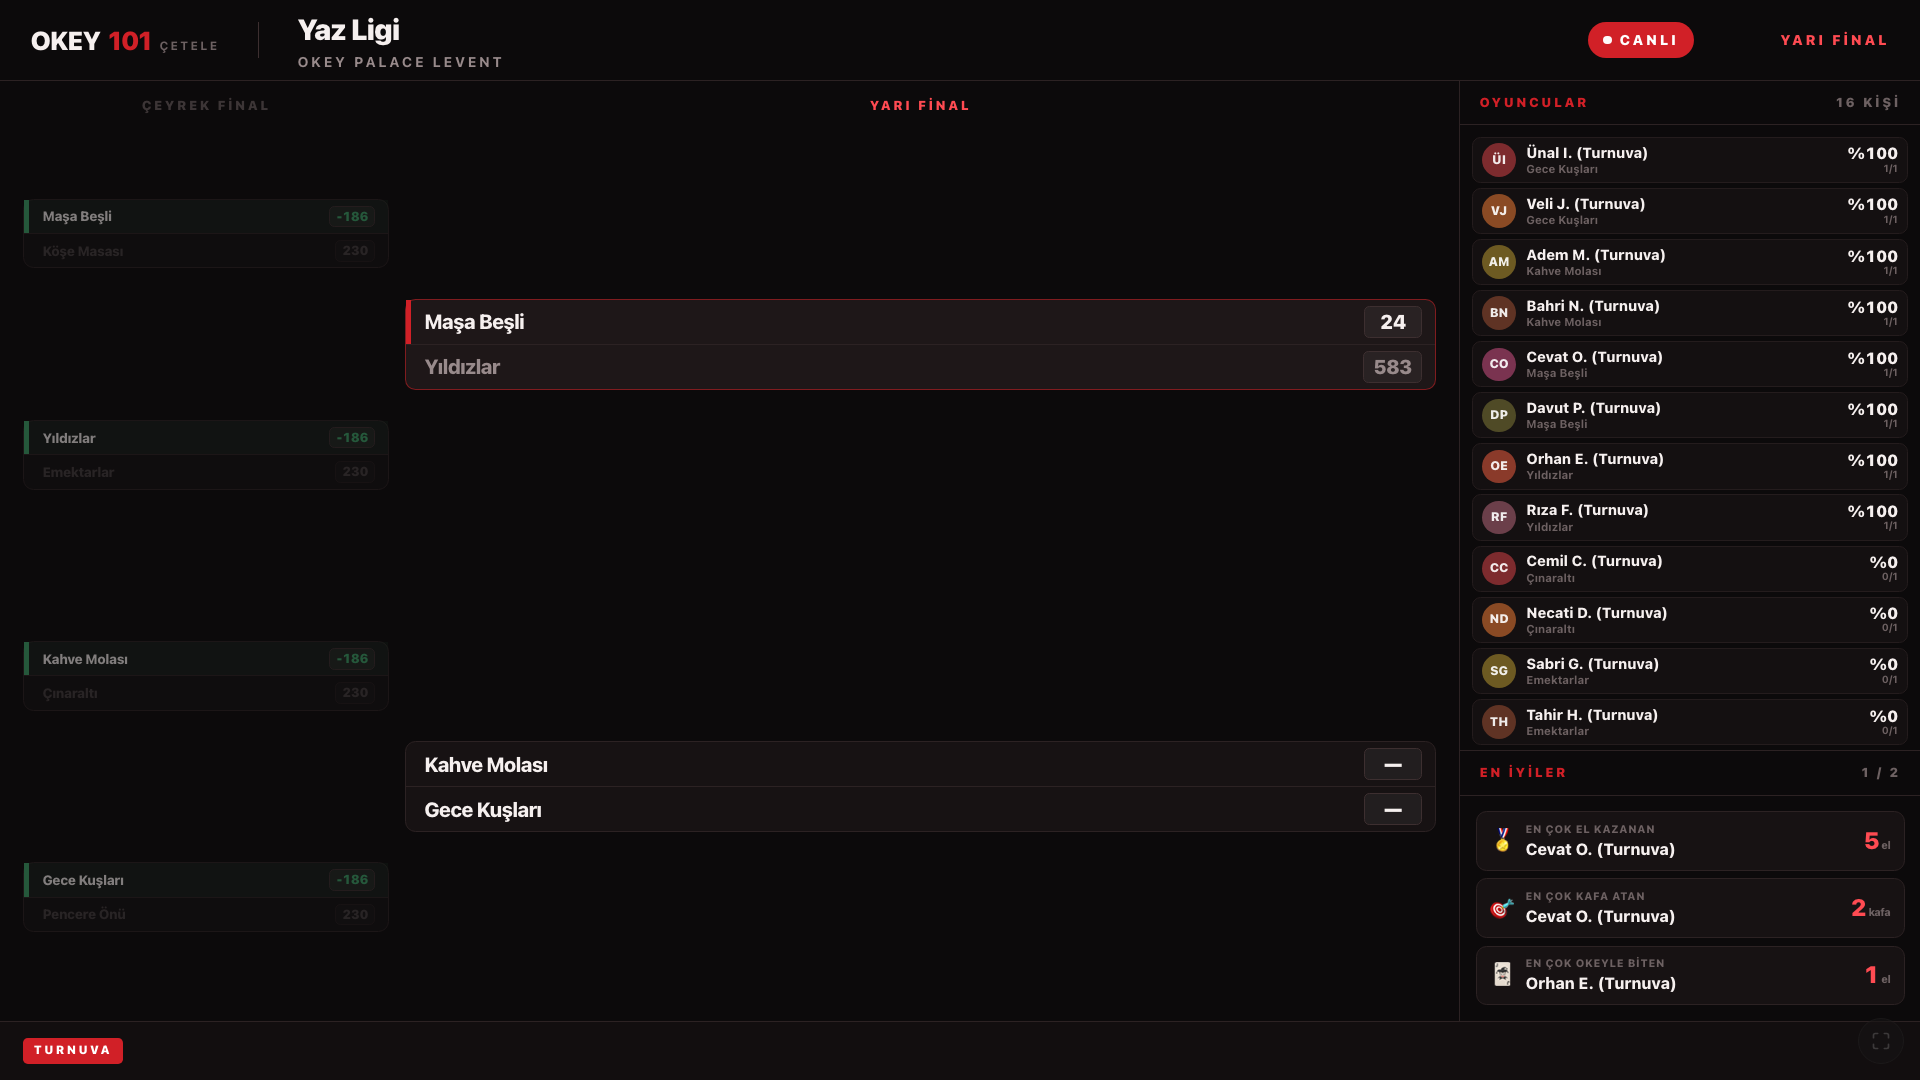Screen dimensions: 1920x1080
Task: Select the Necati D. player entry
Action: coord(1689,620)
